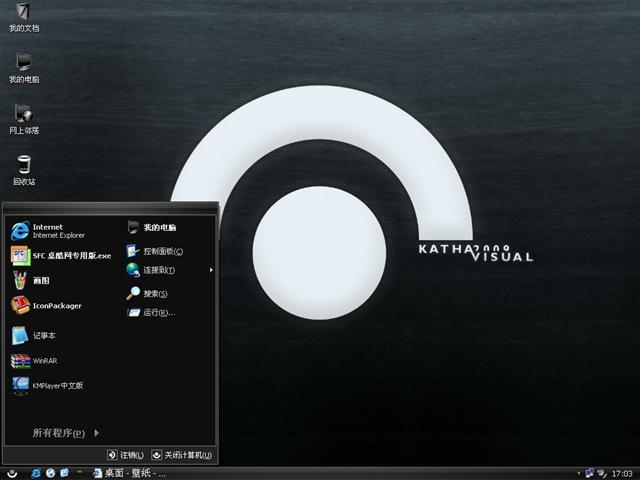Image resolution: width=640 pixels, height=480 pixels.
Task: Expand hidden system tray icons arrow
Action: point(578,472)
